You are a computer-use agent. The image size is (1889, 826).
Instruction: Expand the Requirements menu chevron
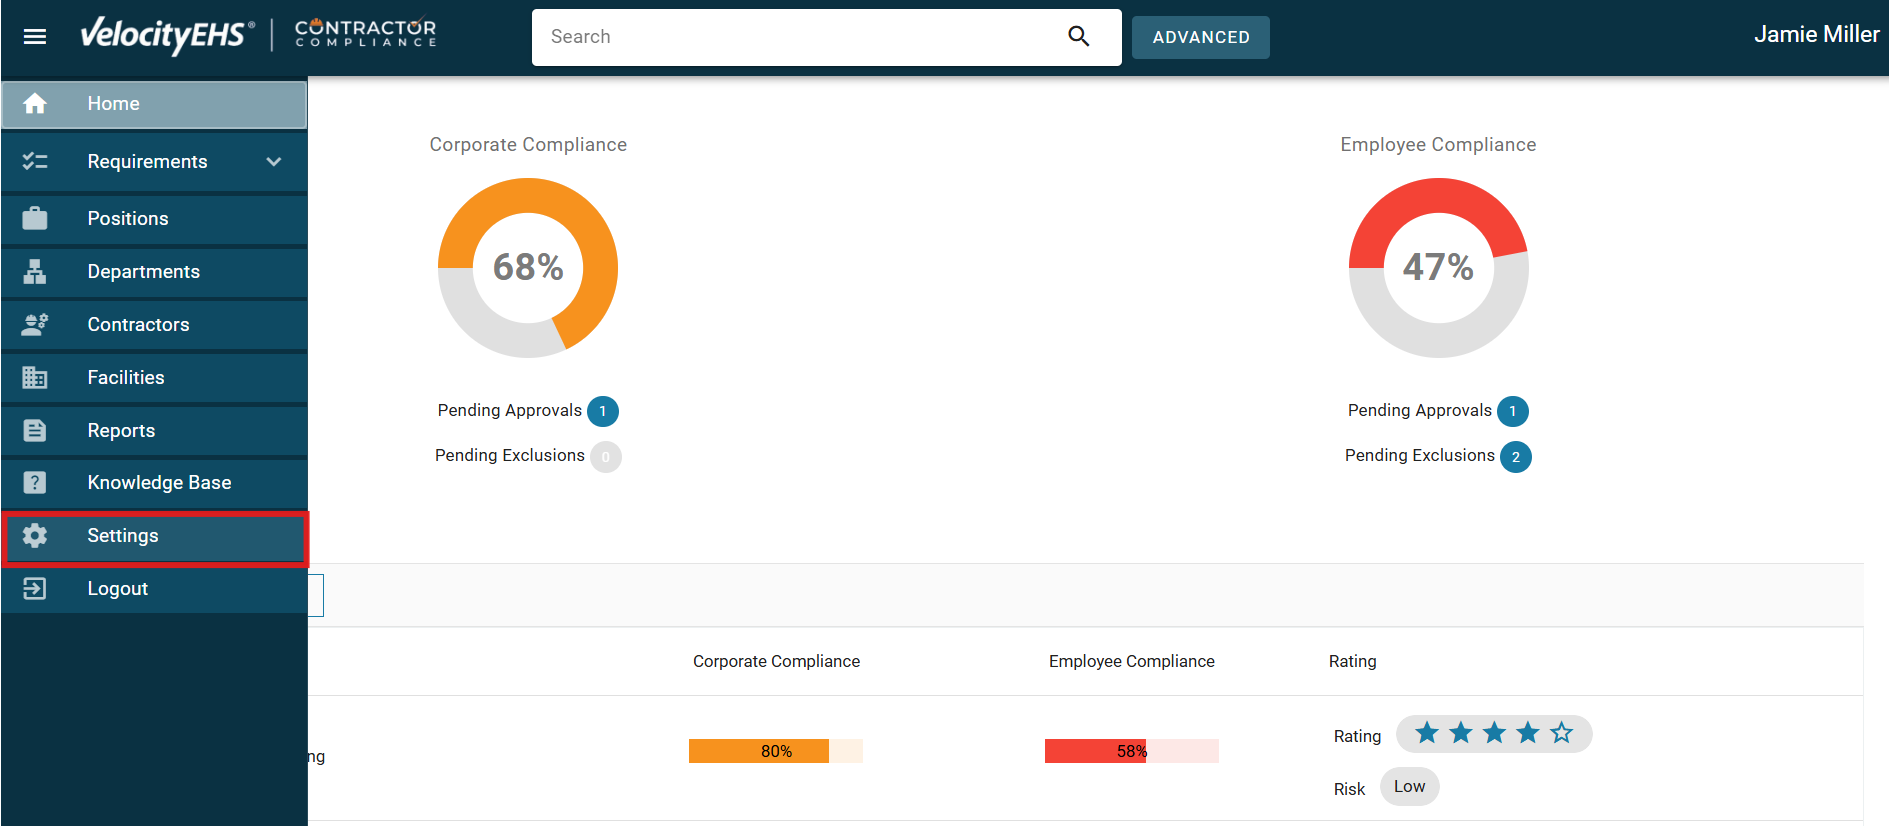(274, 162)
